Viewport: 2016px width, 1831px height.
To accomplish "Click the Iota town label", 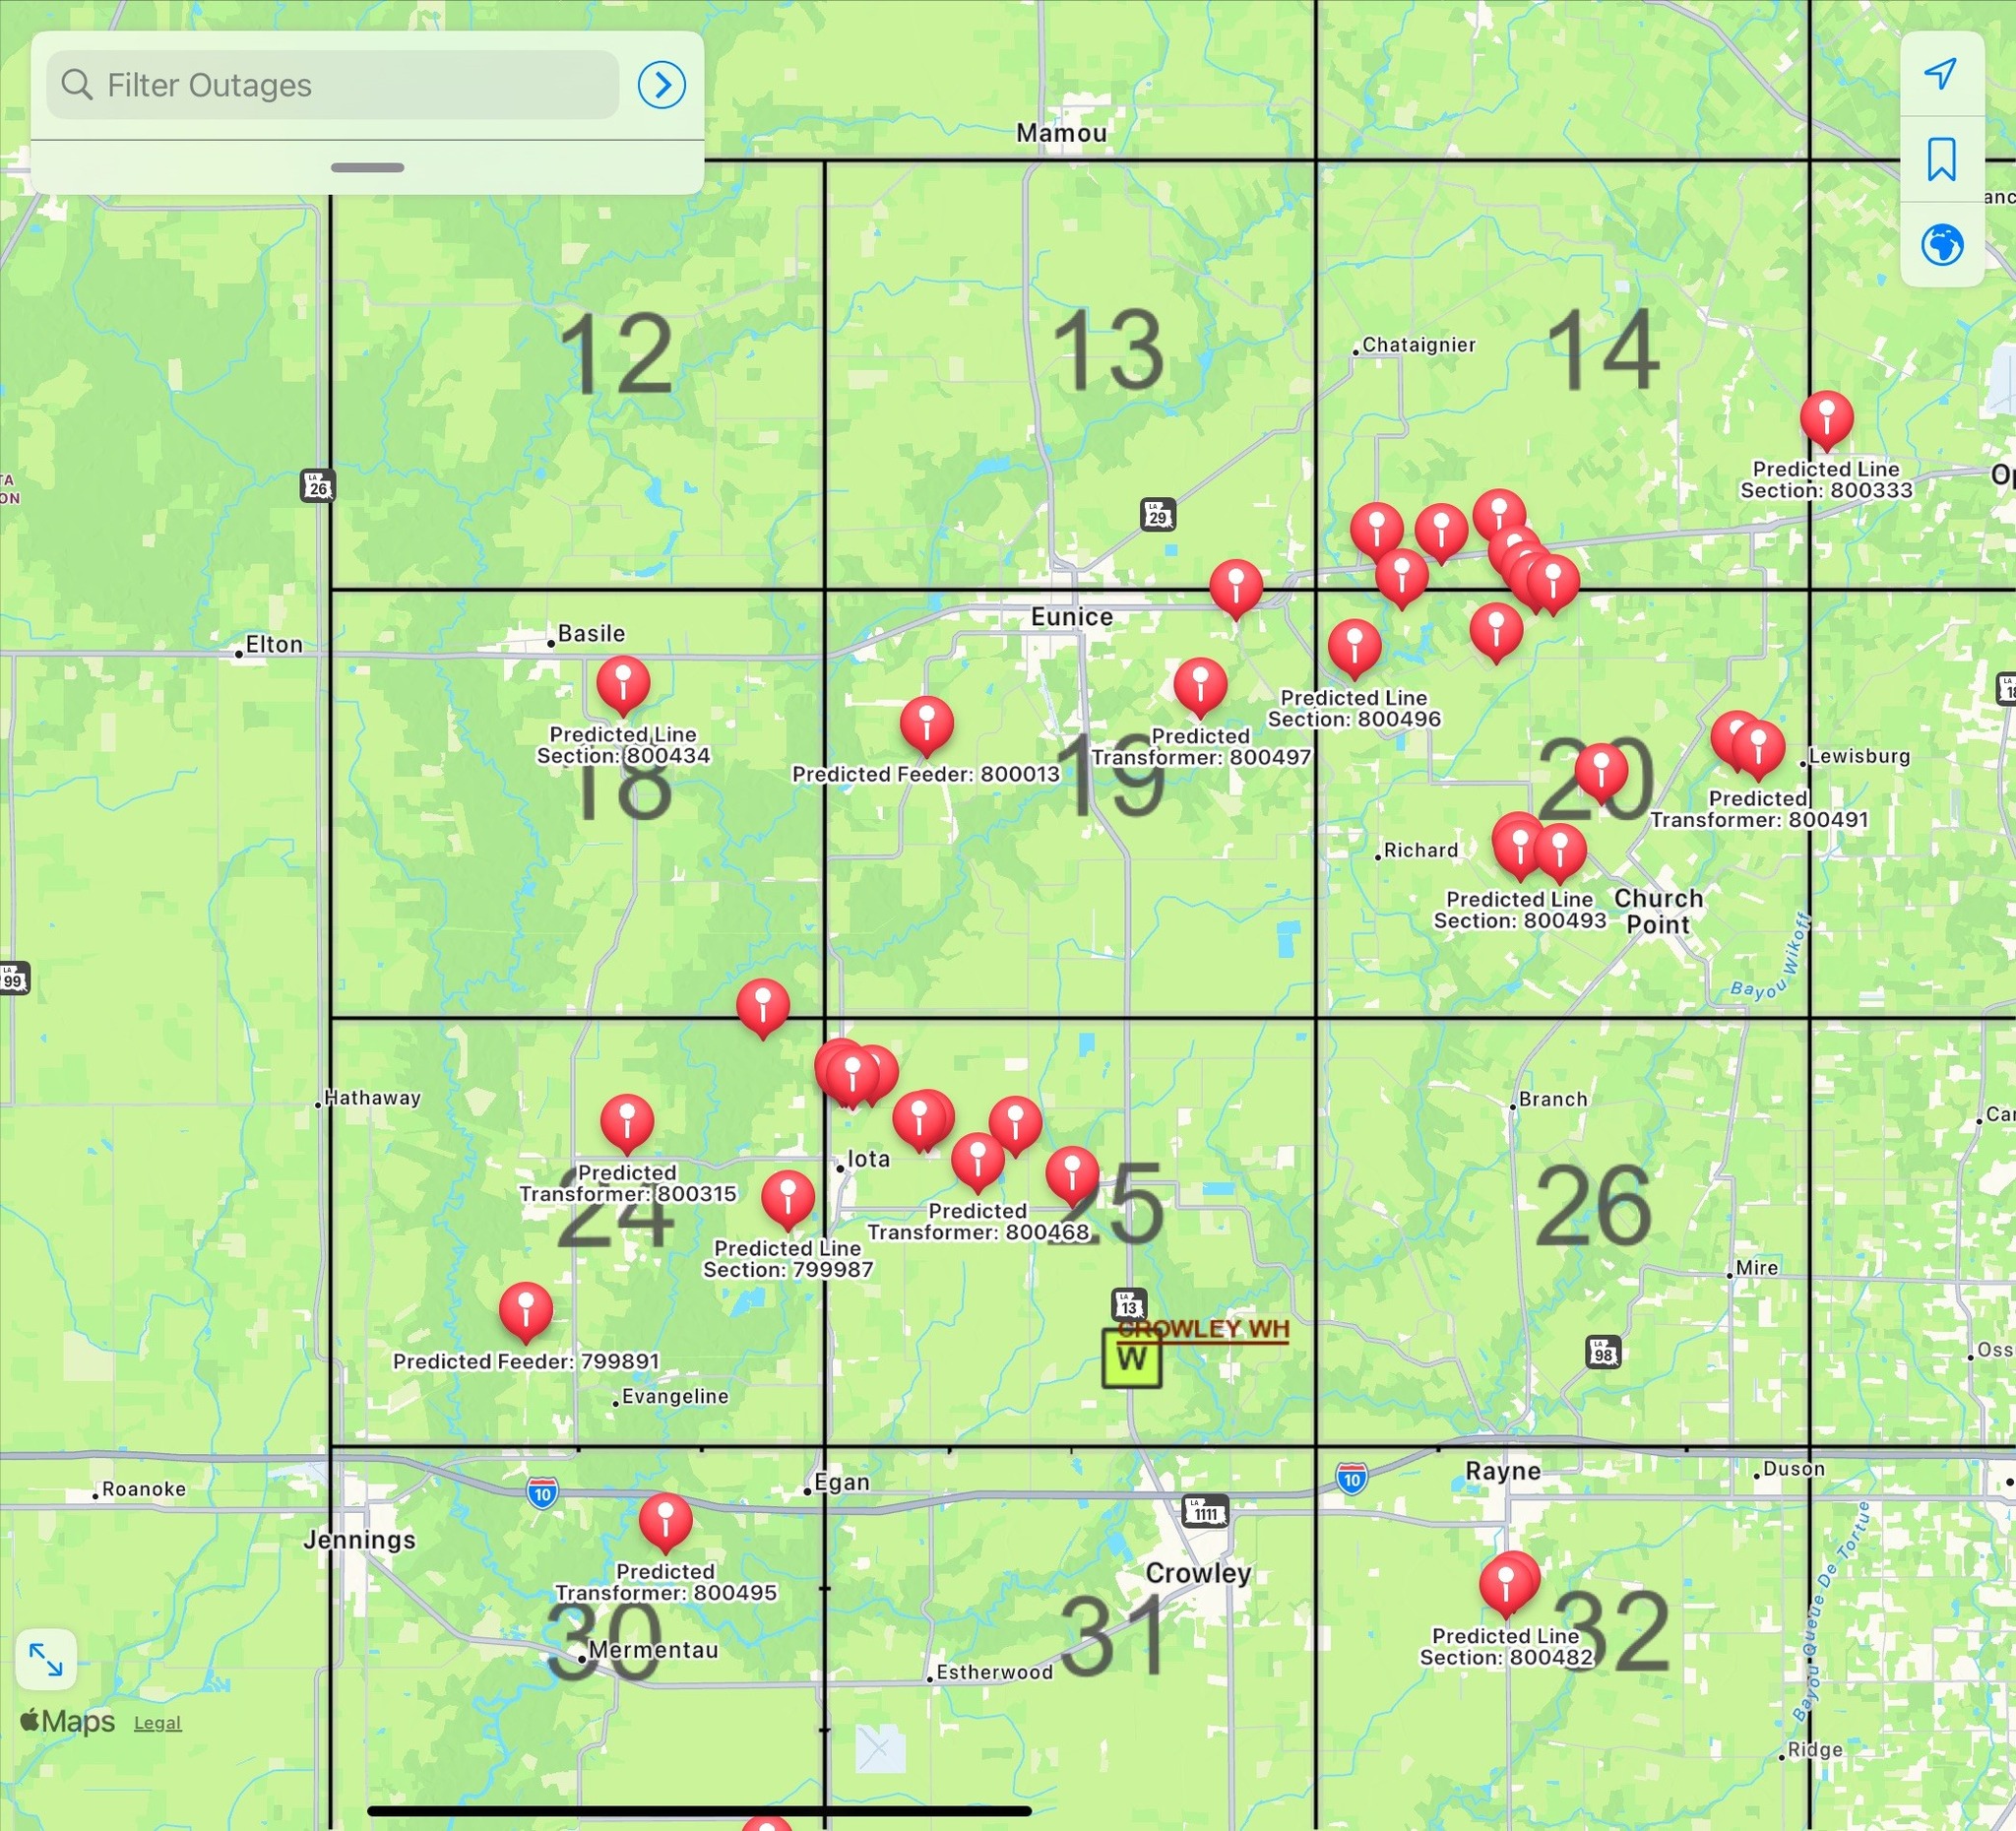I will click(868, 1159).
